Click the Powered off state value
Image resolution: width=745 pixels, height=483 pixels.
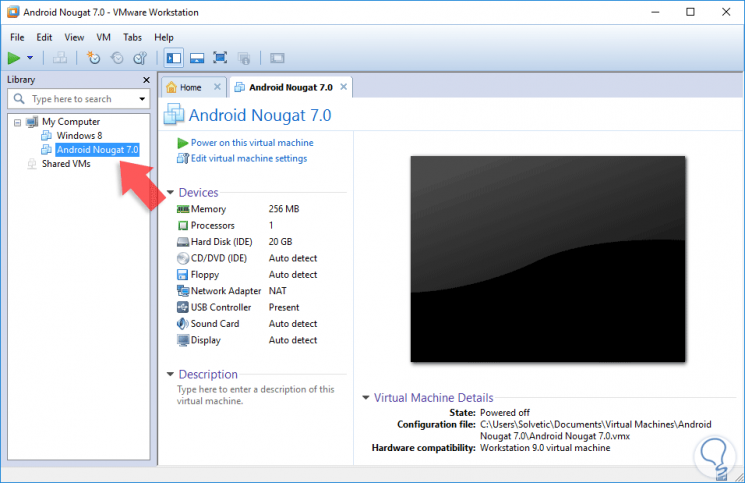pos(505,413)
